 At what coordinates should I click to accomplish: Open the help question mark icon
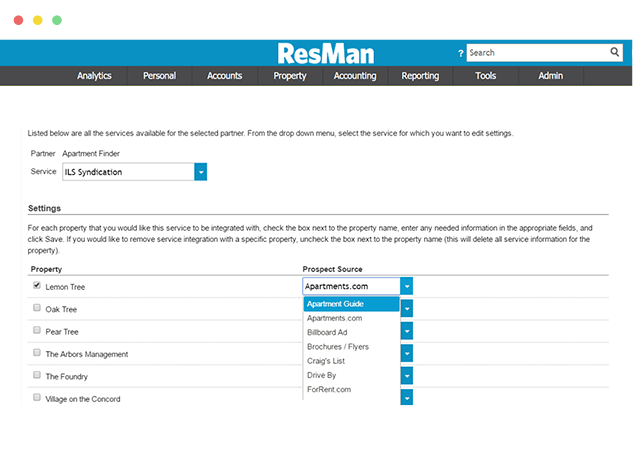click(x=460, y=53)
